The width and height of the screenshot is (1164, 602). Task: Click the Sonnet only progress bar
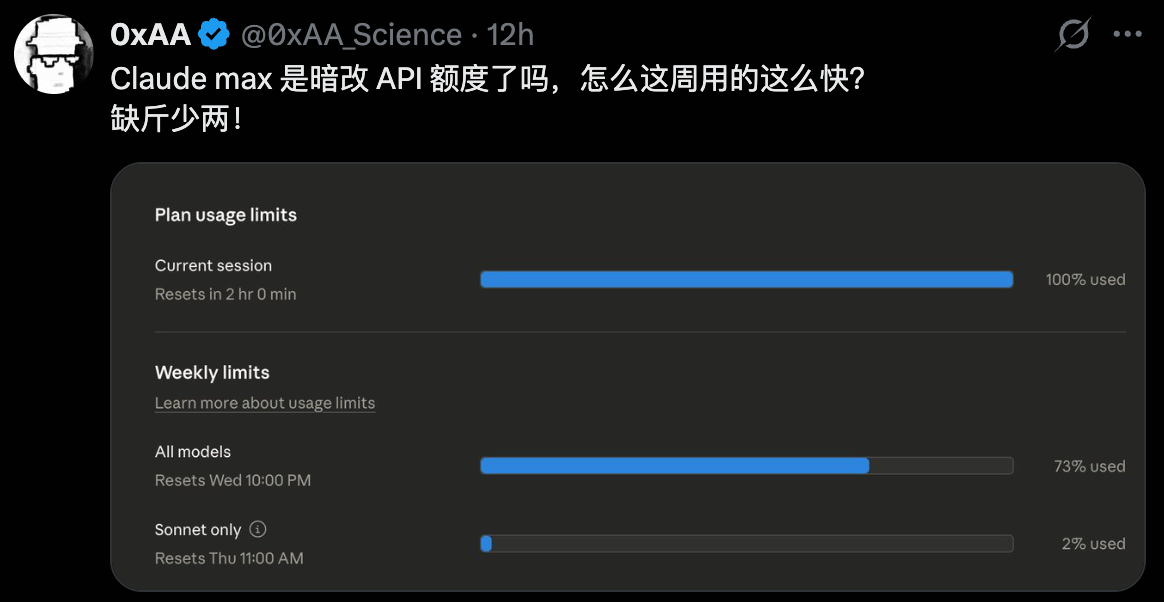coord(747,543)
